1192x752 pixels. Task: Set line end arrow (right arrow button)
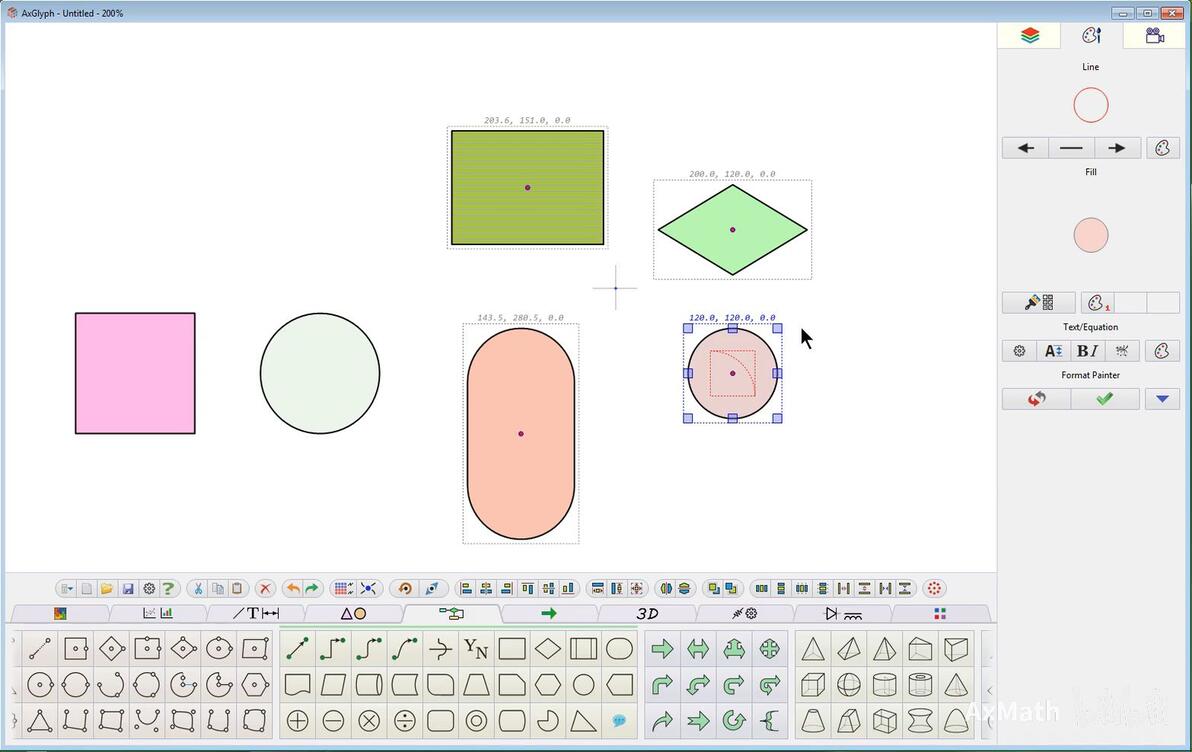point(1117,148)
